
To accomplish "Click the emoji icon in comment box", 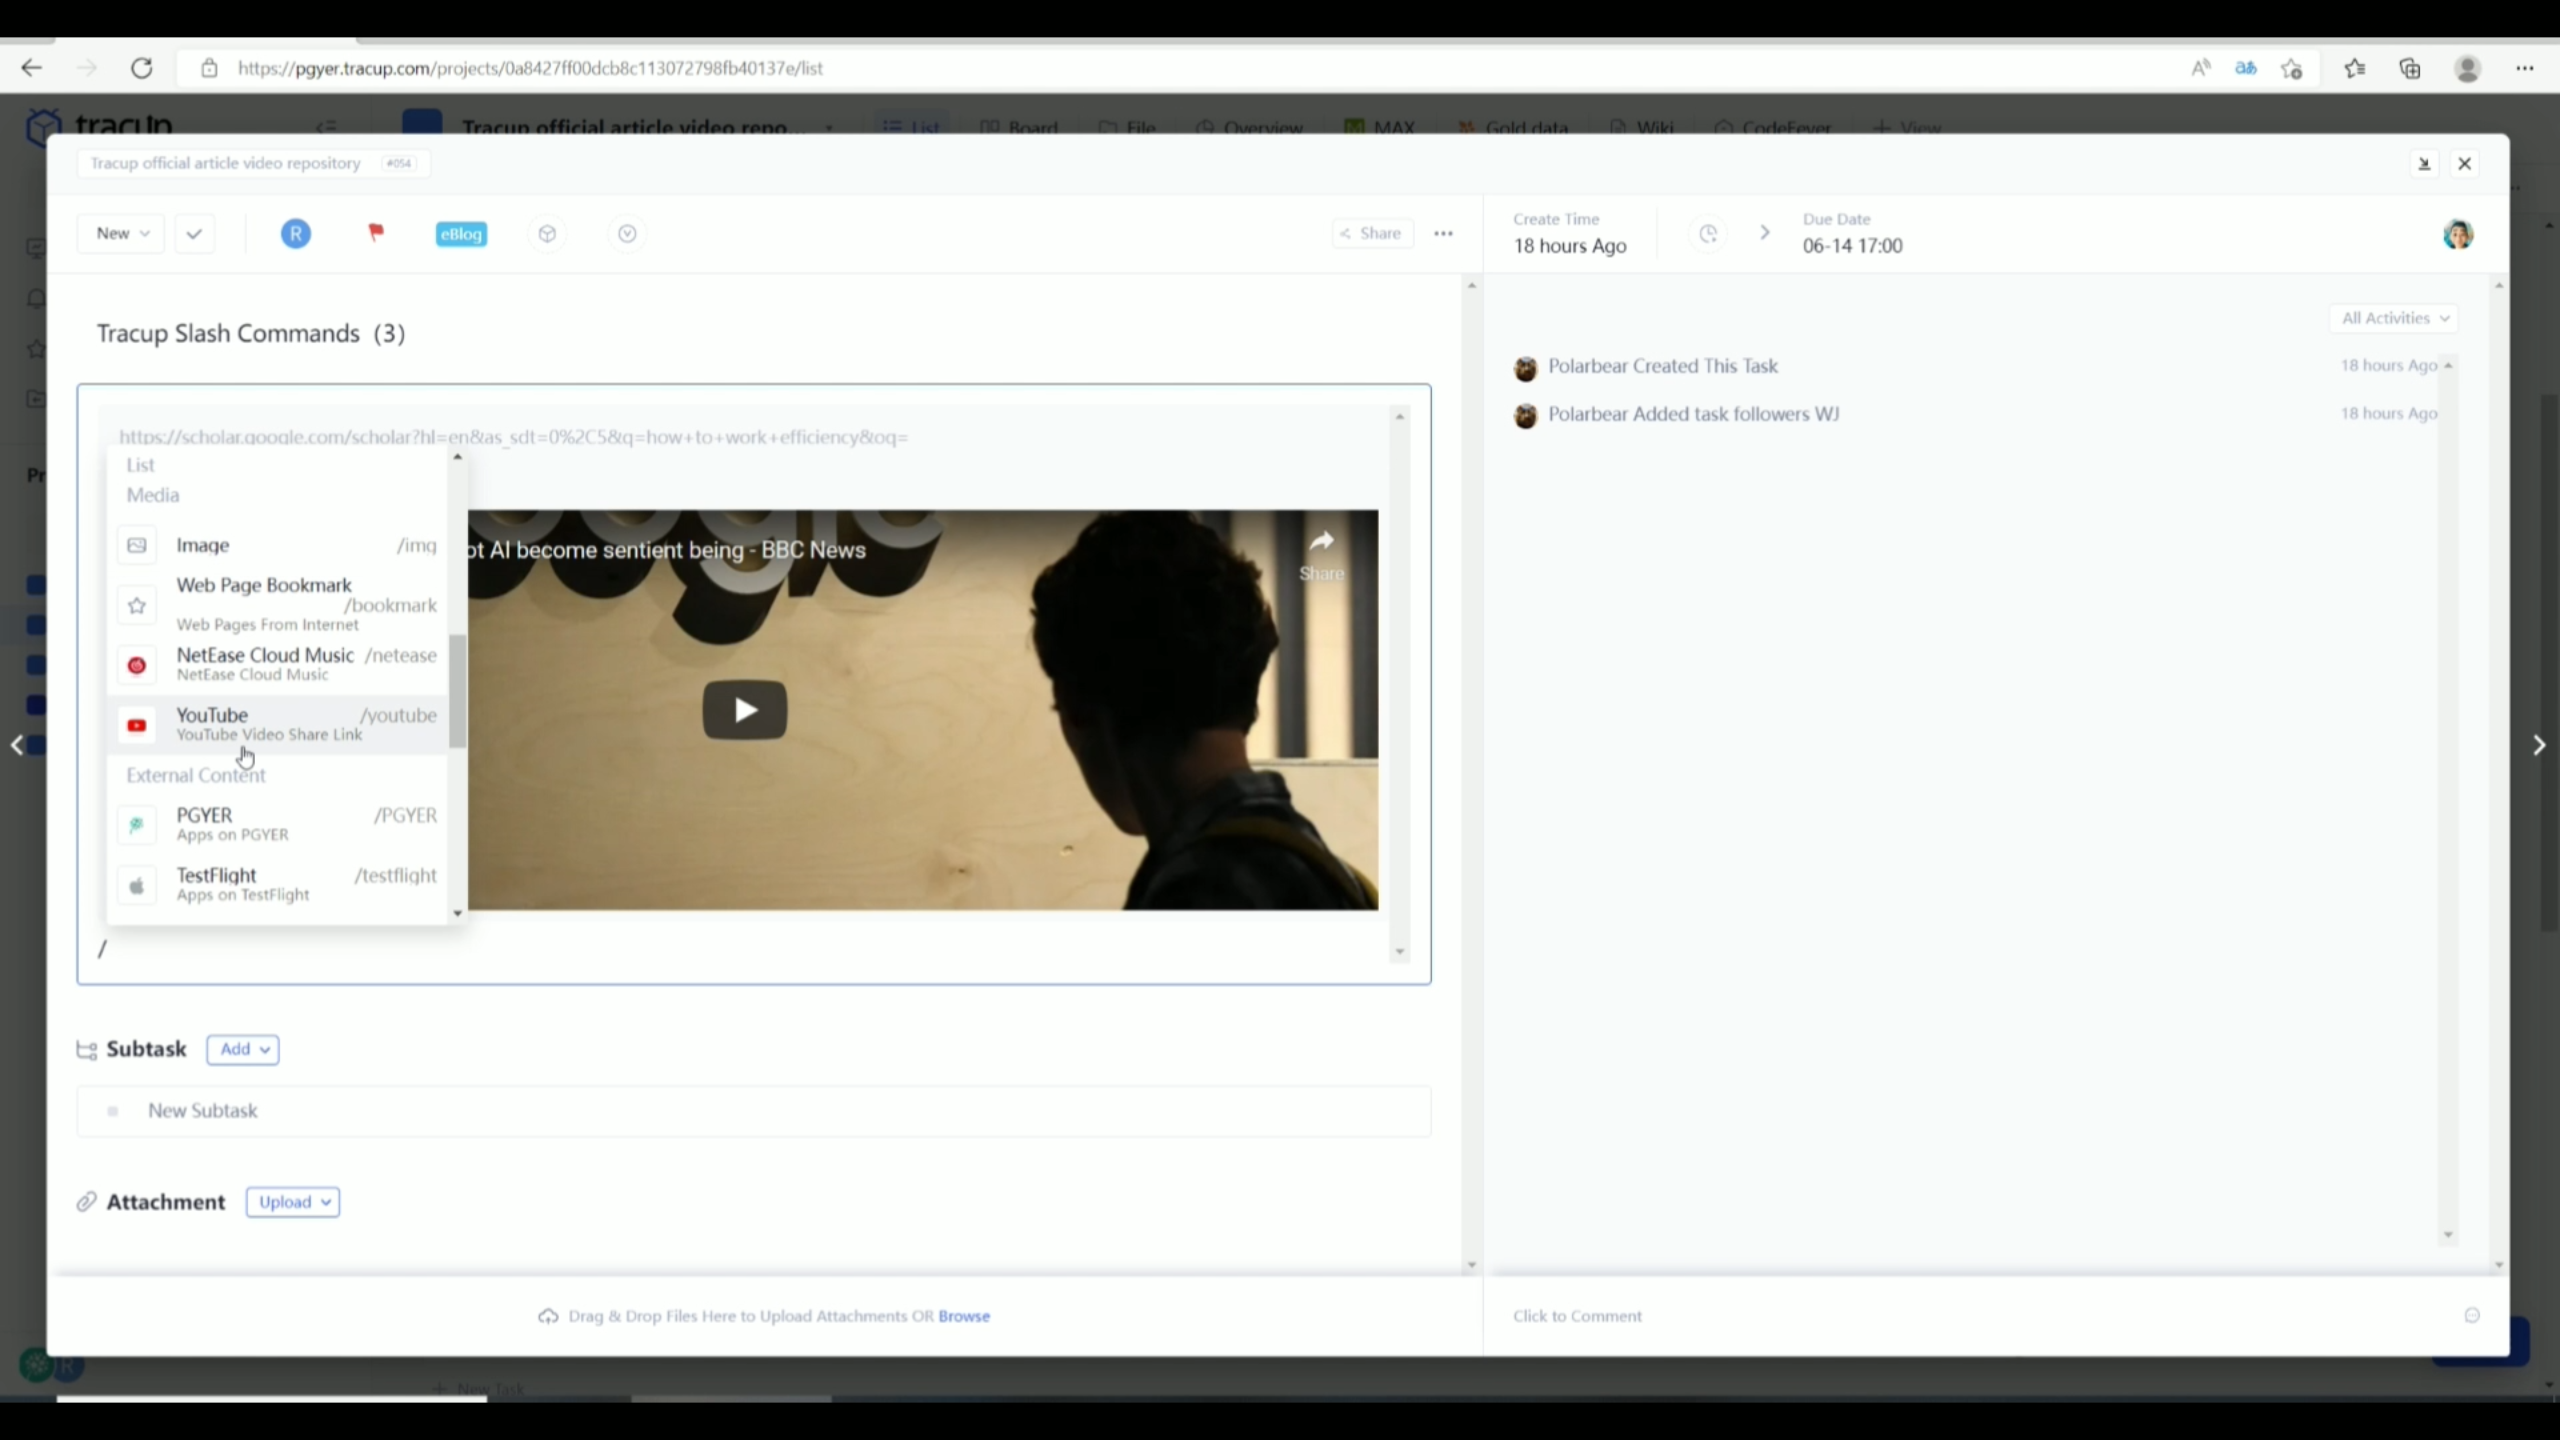I will 2472,1315.
